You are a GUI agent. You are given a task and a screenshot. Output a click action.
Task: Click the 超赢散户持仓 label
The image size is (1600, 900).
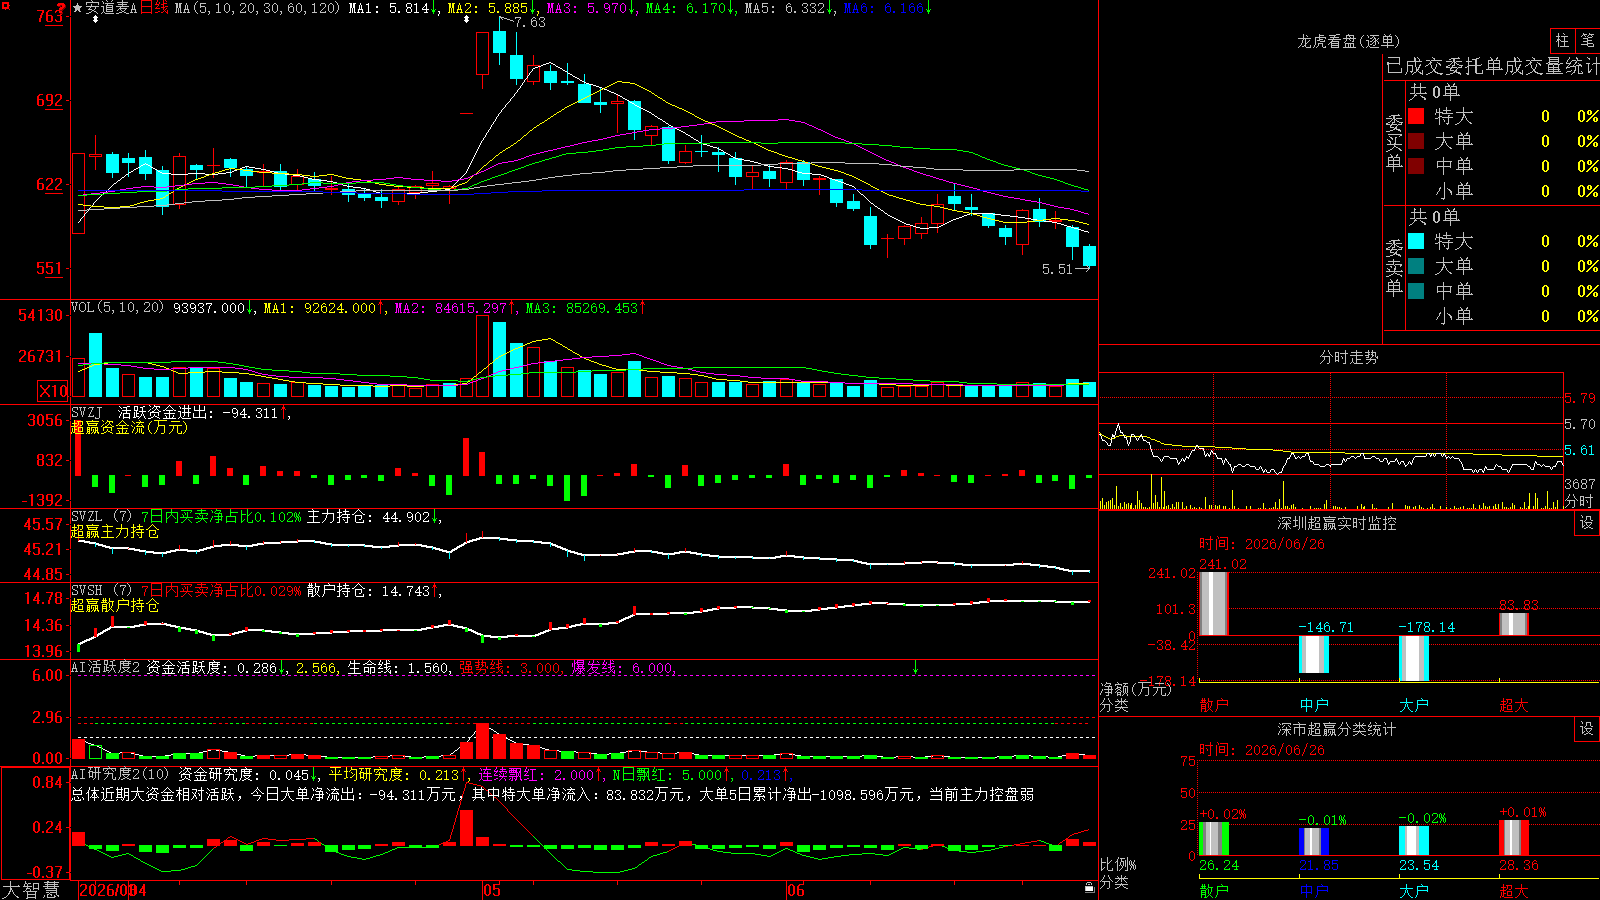tap(115, 605)
